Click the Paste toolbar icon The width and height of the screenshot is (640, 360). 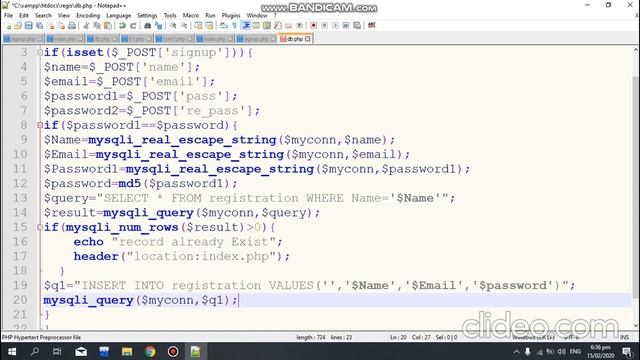coord(108,25)
